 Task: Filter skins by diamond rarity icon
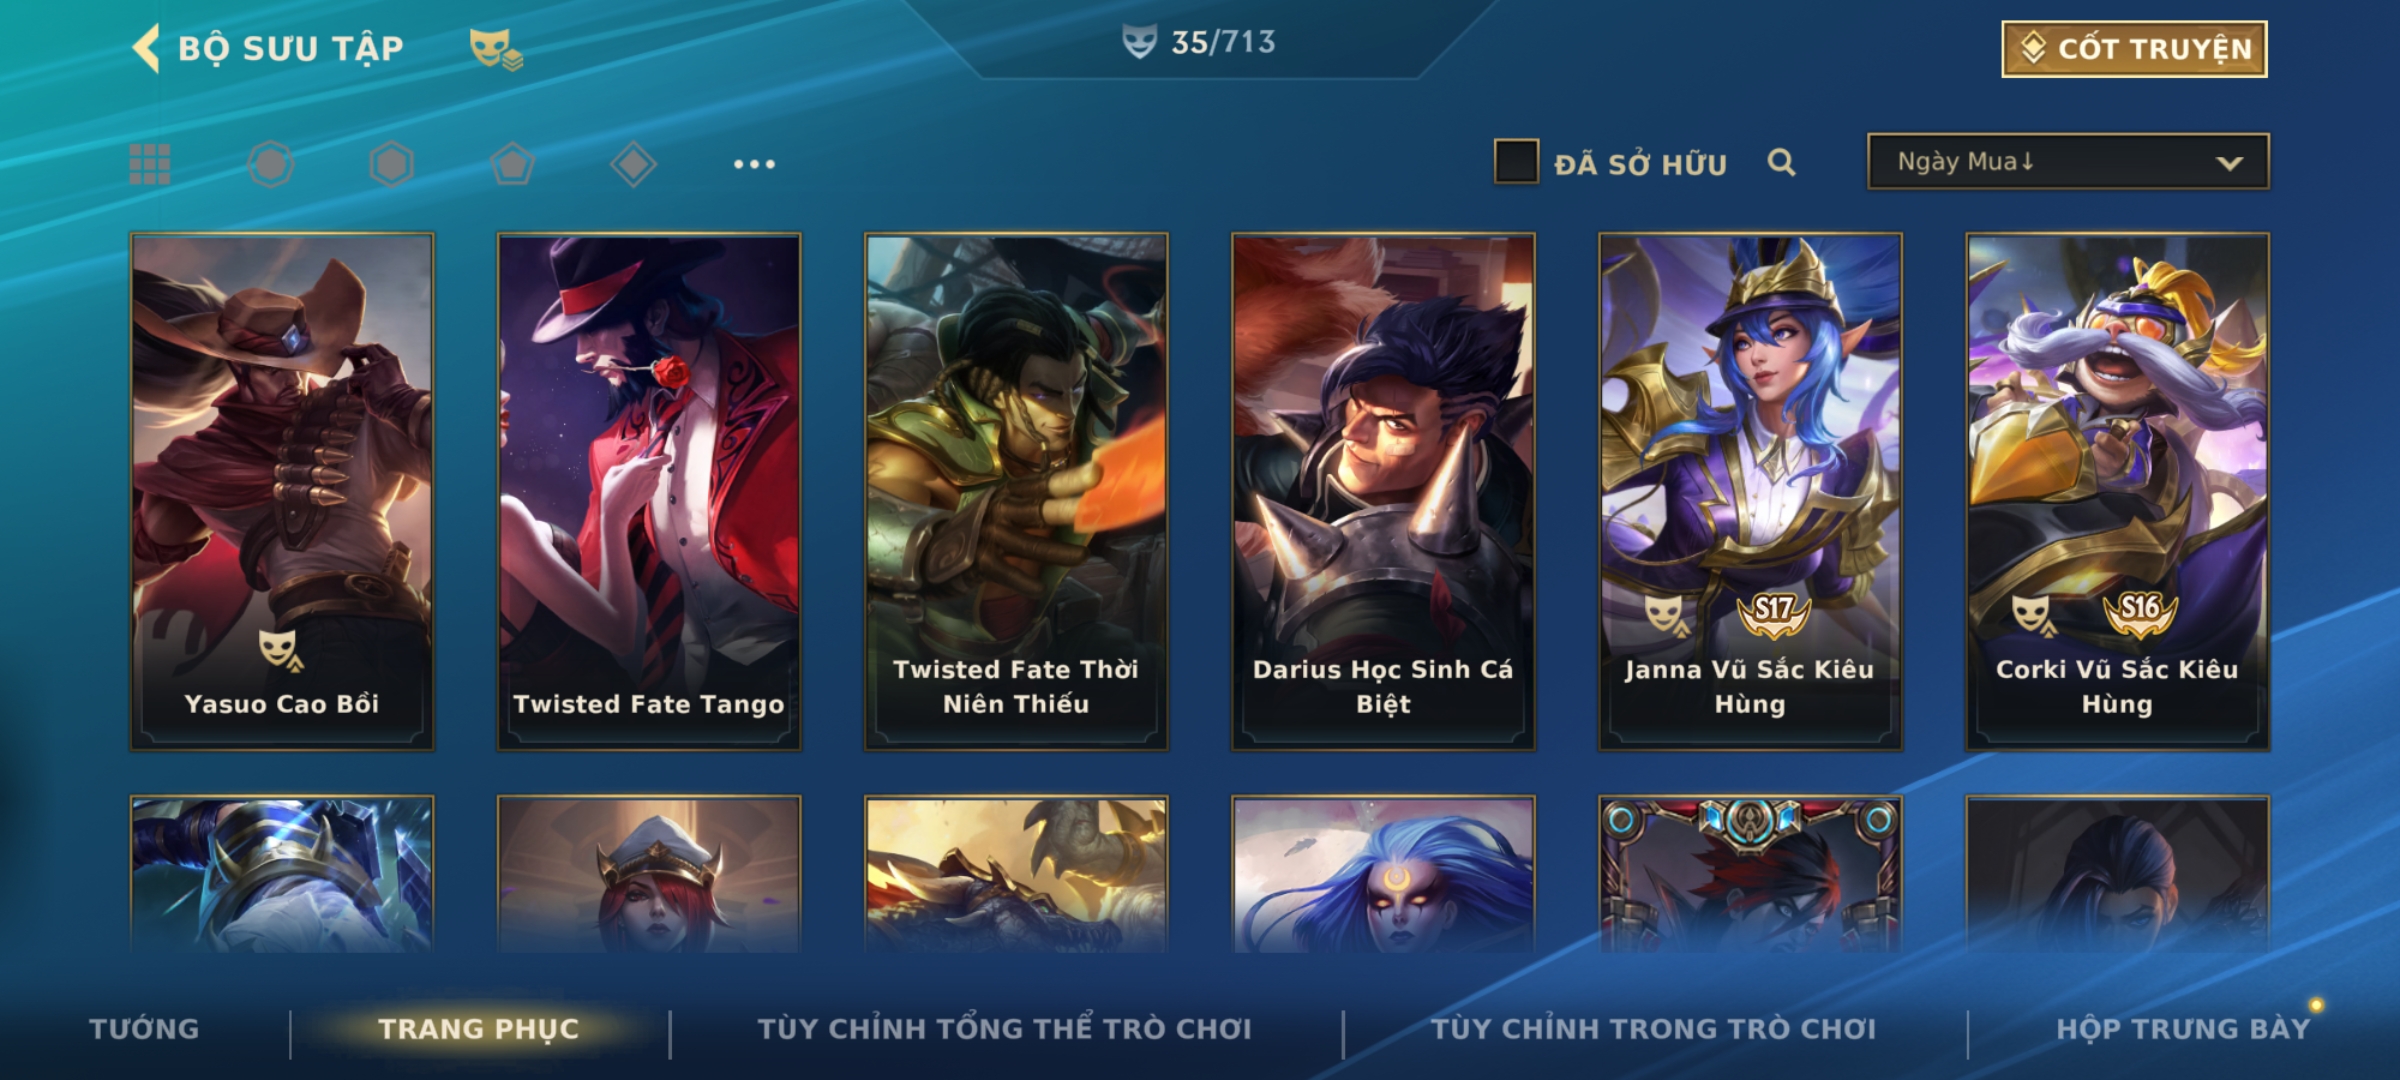(x=633, y=164)
